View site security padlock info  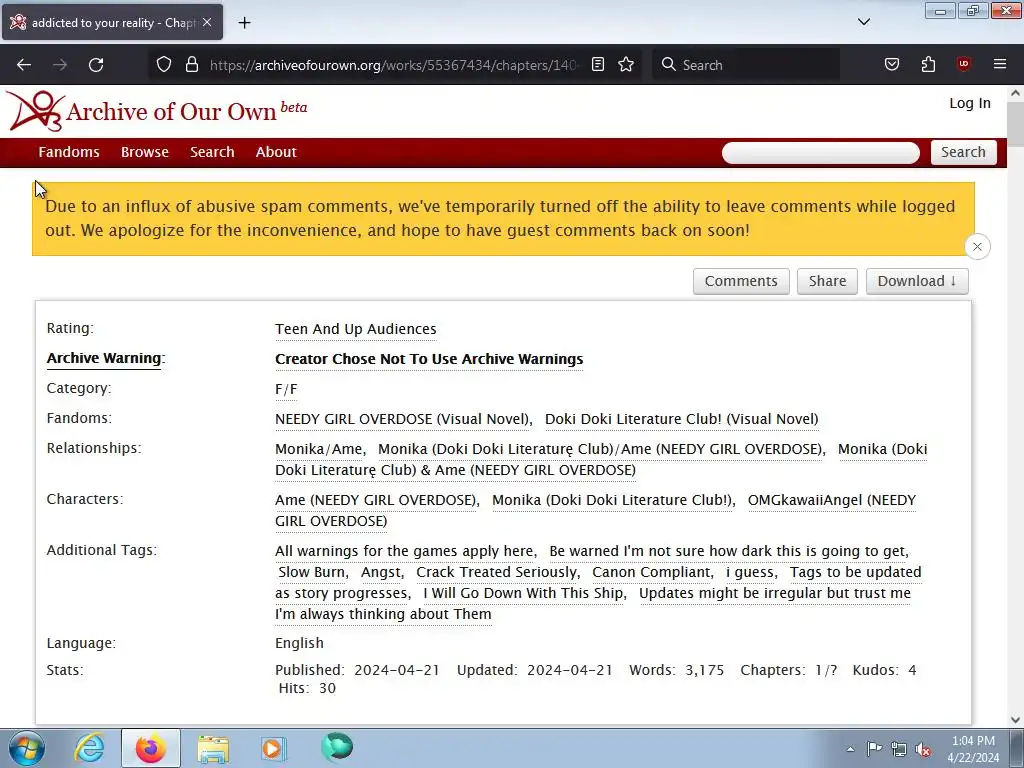[191, 65]
